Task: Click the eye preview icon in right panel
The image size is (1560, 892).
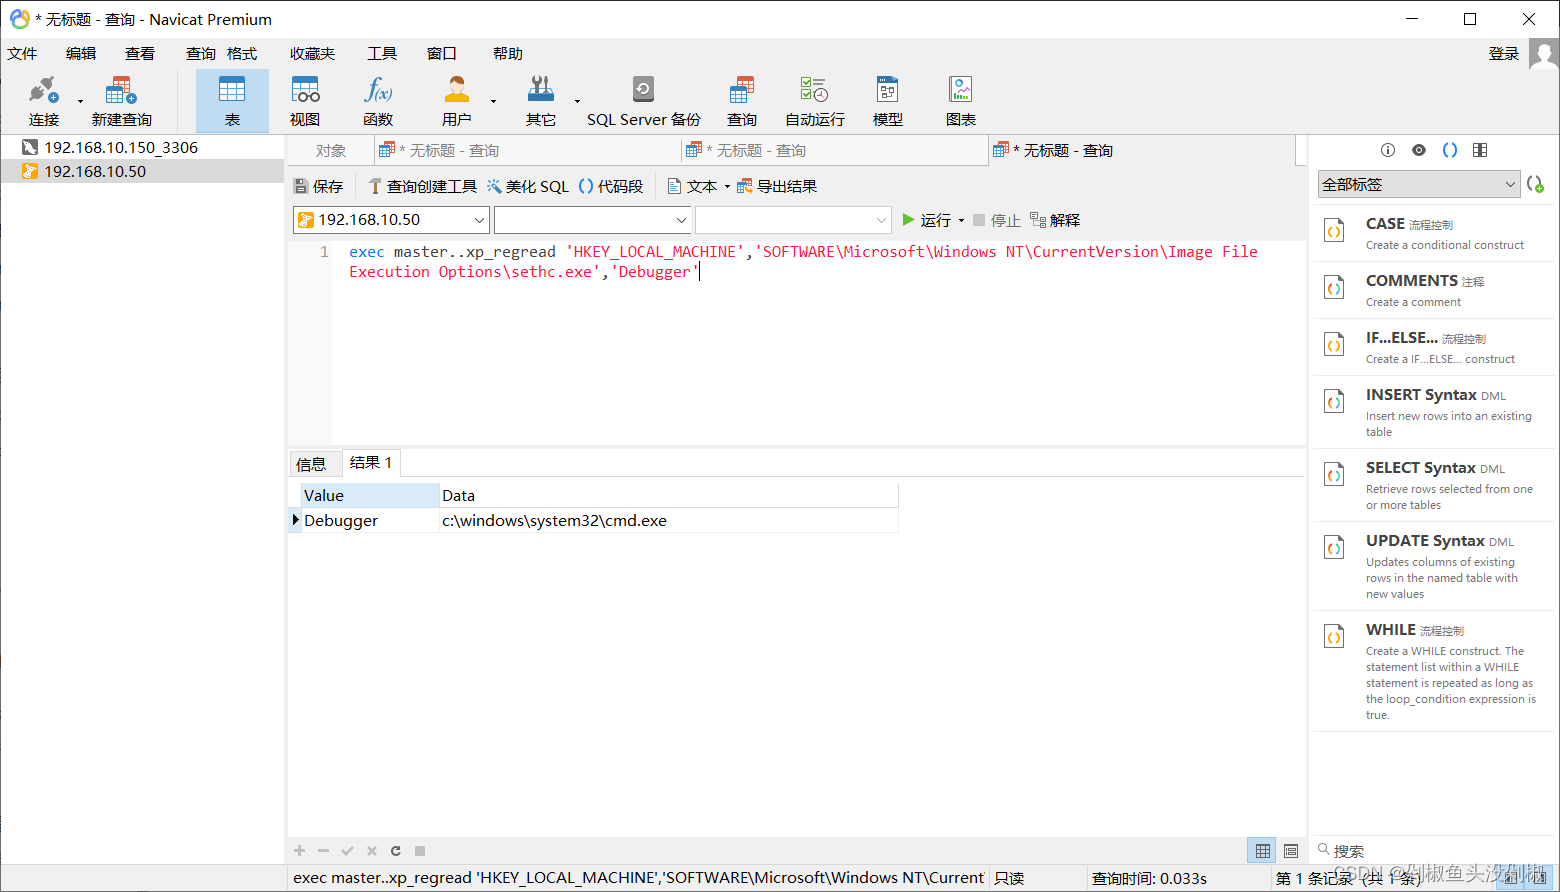Action: [1419, 150]
